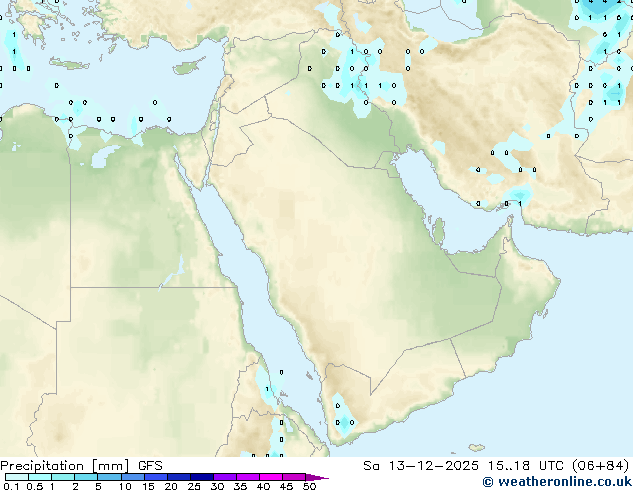Click the 30 to 35 mm legend swatch

[224, 477]
